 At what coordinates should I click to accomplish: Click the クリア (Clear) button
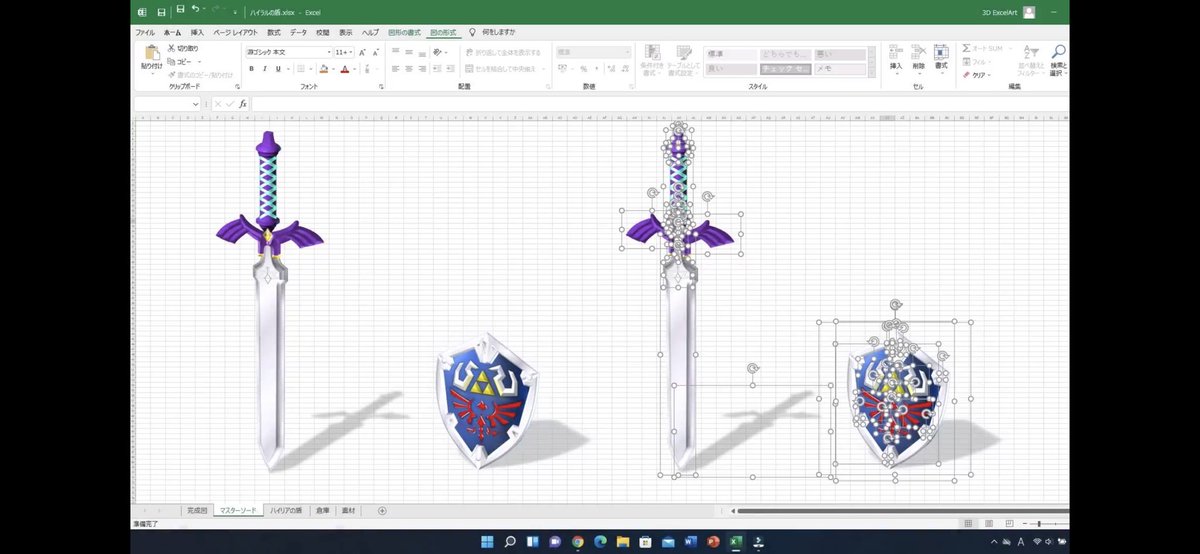click(x=975, y=75)
